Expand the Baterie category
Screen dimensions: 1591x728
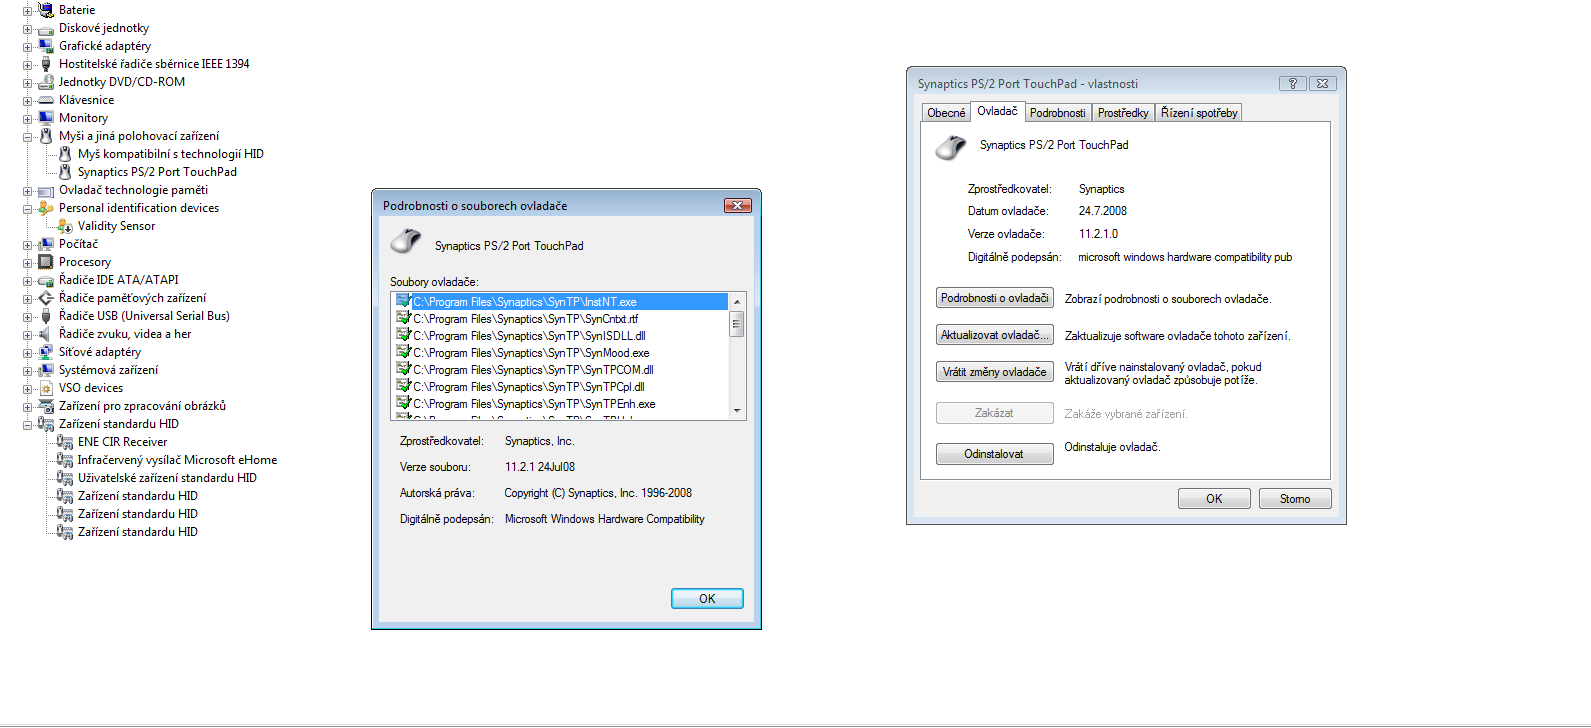28,10
